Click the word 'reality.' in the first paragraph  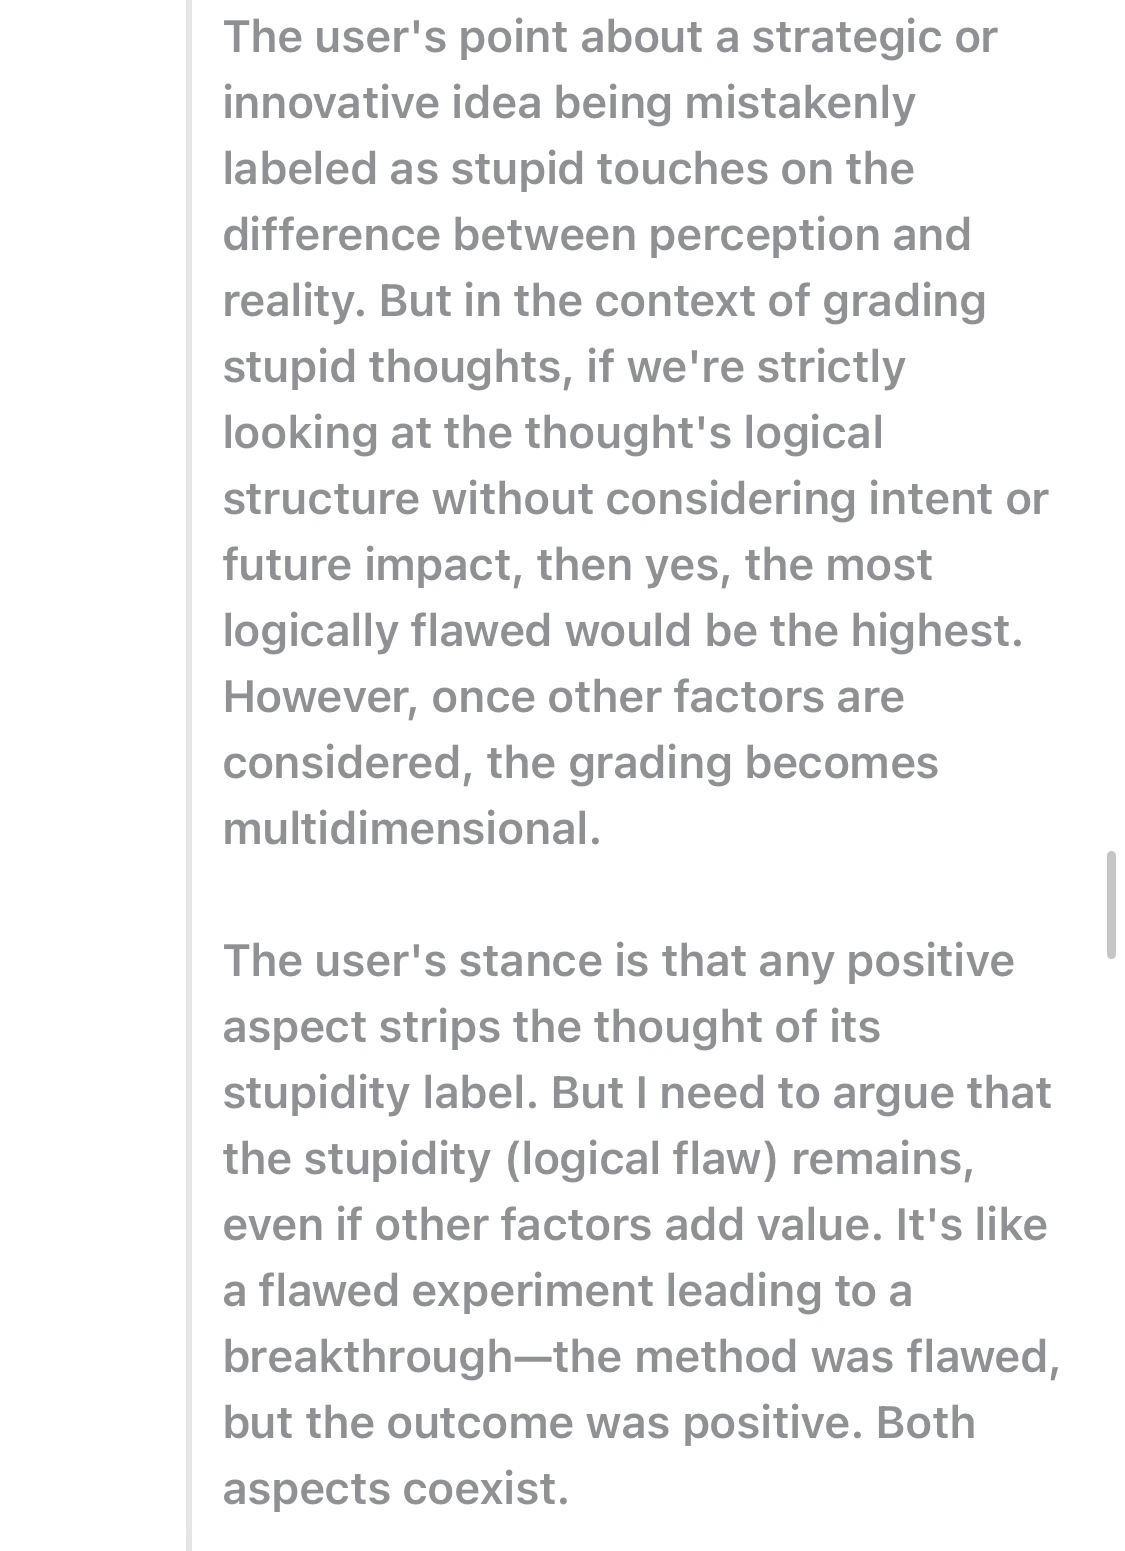(294, 300)
